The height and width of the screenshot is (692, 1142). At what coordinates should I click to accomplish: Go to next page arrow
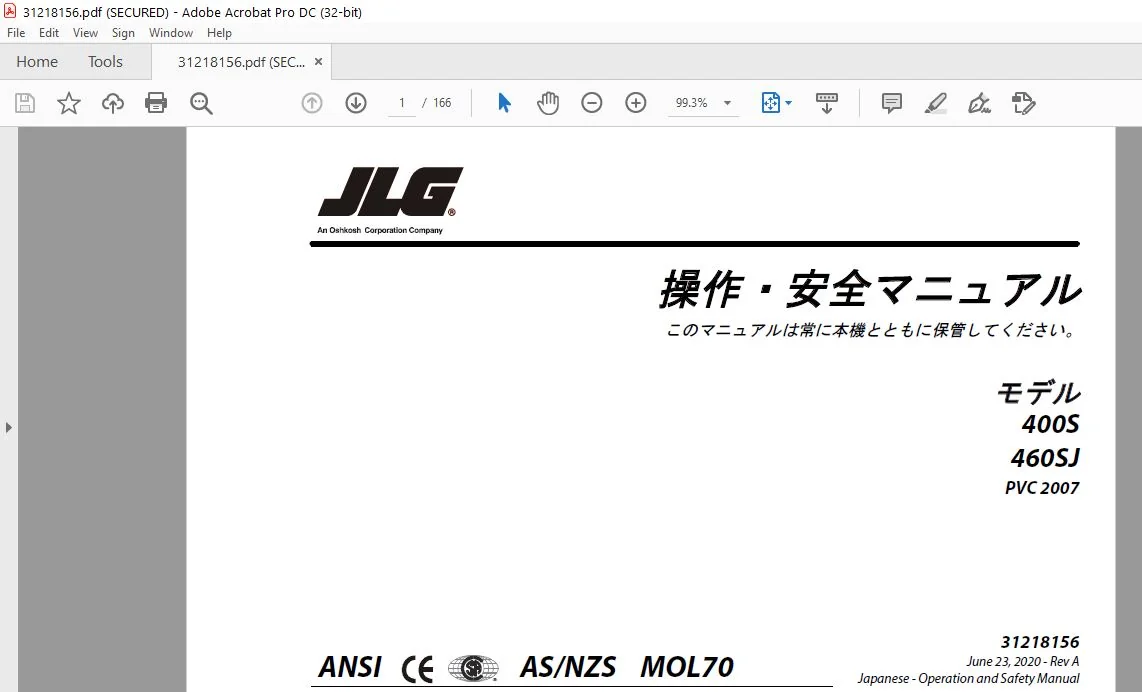pos(355,103)
